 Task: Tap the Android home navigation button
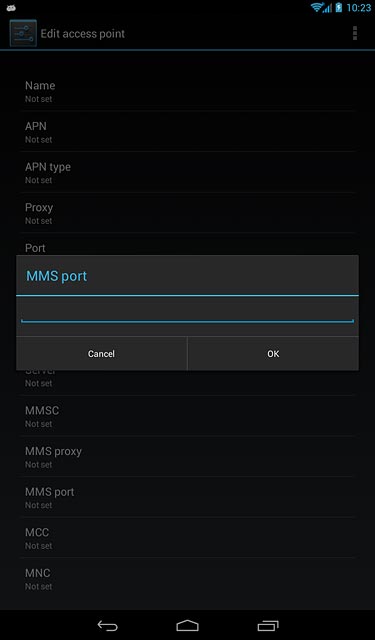[187, 625]
